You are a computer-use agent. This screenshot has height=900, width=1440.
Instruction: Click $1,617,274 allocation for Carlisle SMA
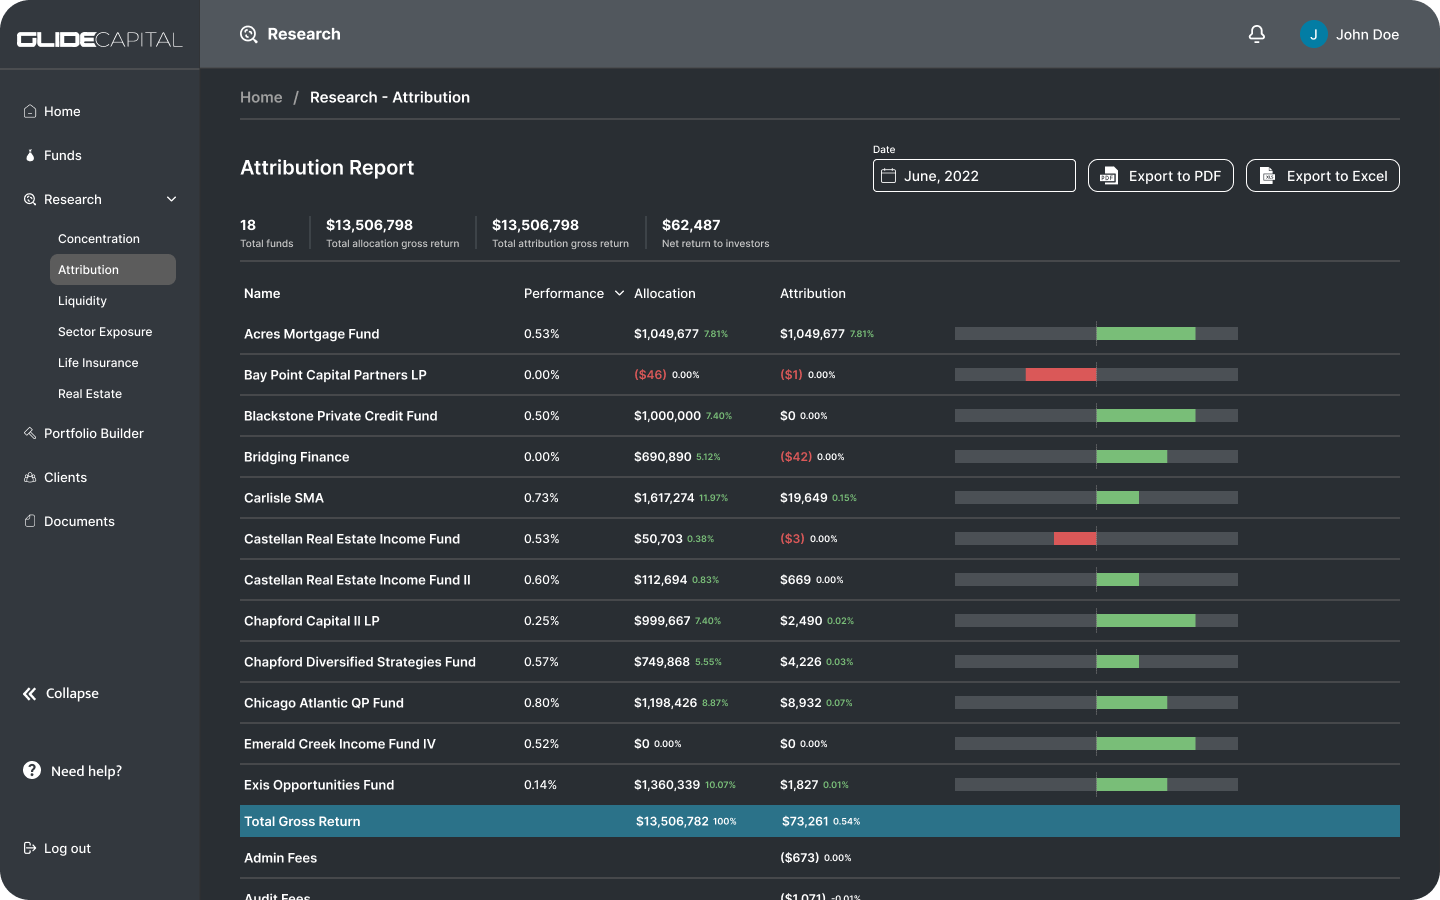click(664, 498)
